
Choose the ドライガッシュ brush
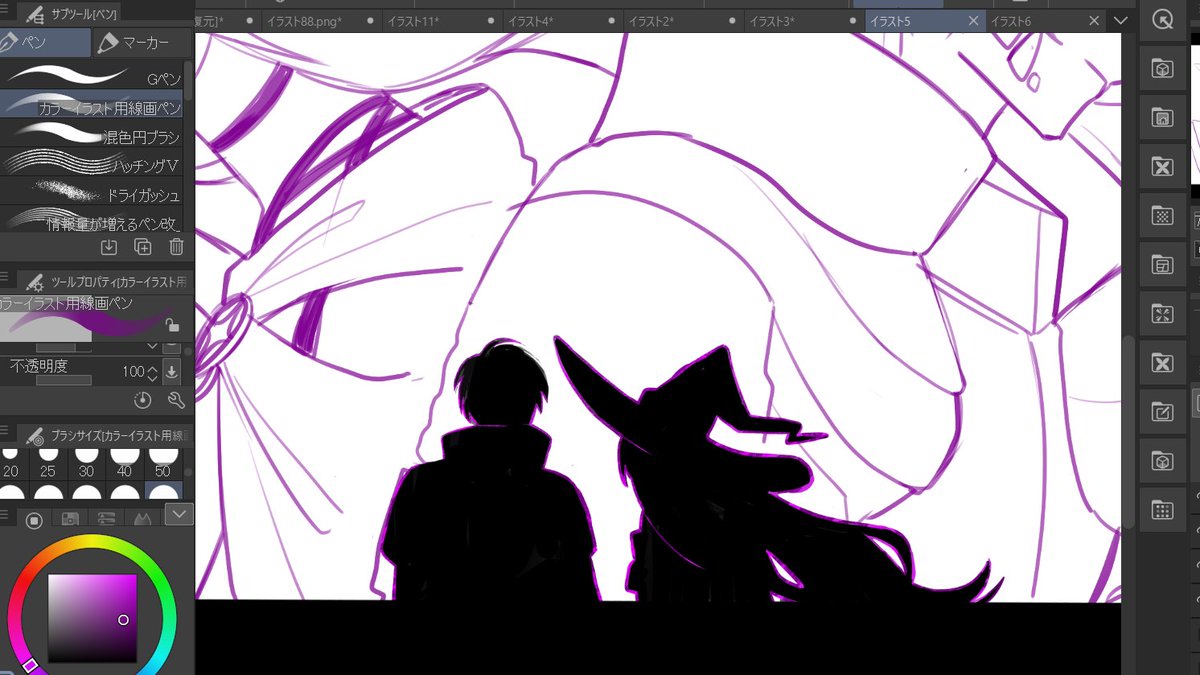click(91, 190)
